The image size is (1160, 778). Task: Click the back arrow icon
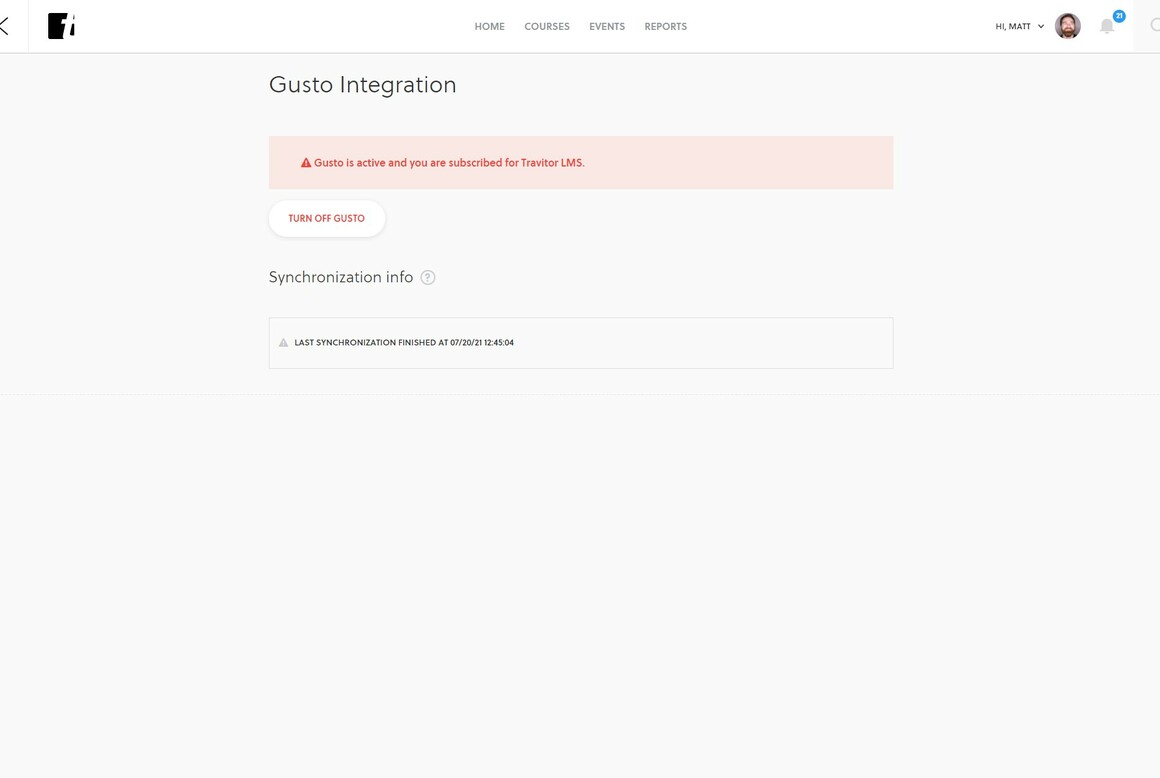[4, 27]
